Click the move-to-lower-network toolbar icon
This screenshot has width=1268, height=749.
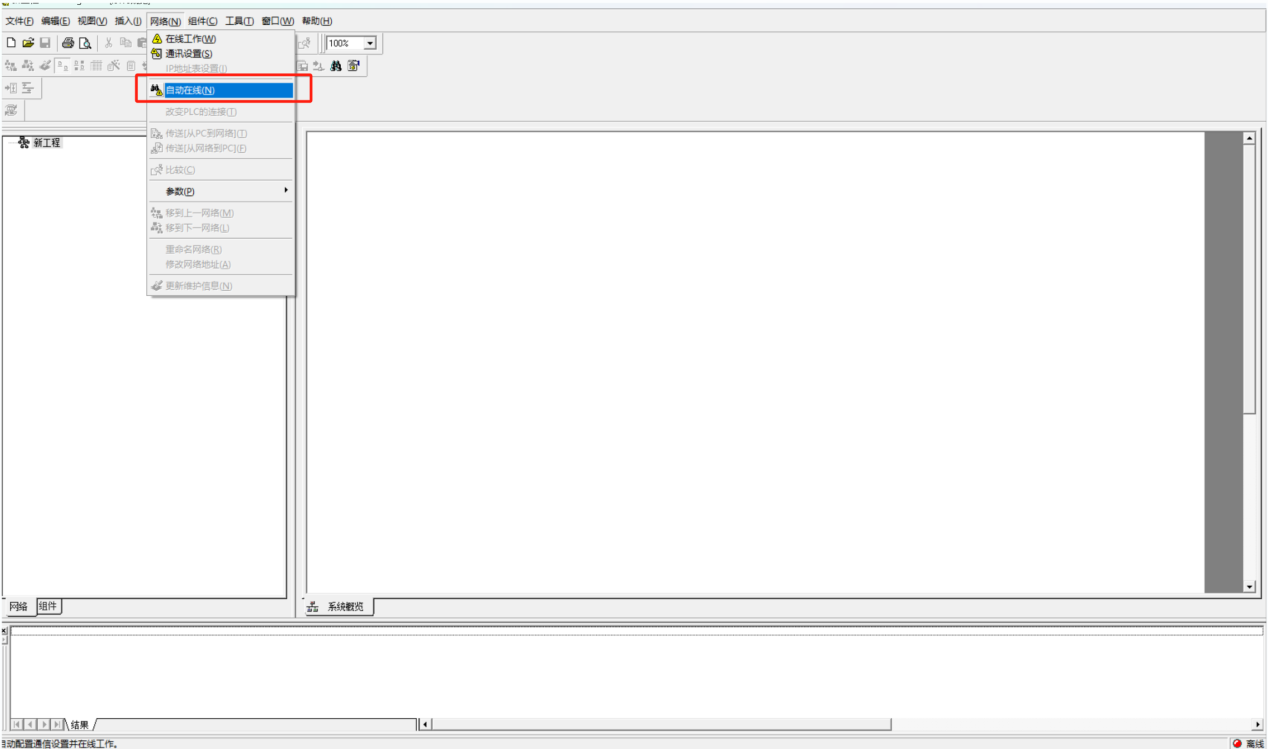28,66
